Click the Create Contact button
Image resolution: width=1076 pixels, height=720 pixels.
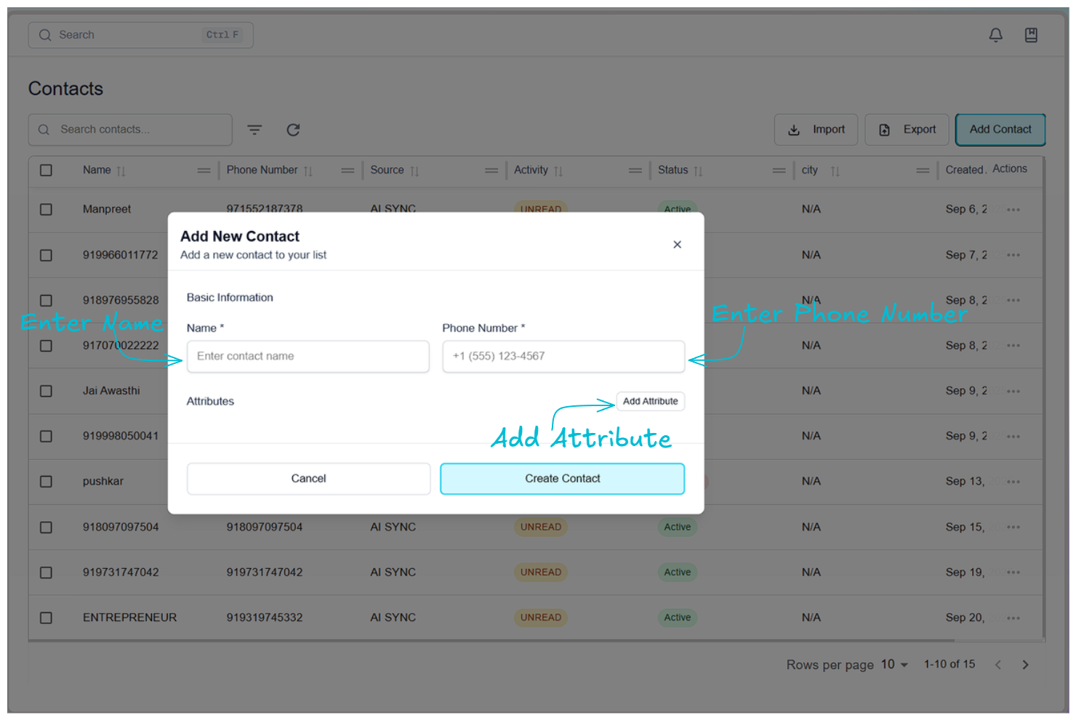(x=562, y=479)
